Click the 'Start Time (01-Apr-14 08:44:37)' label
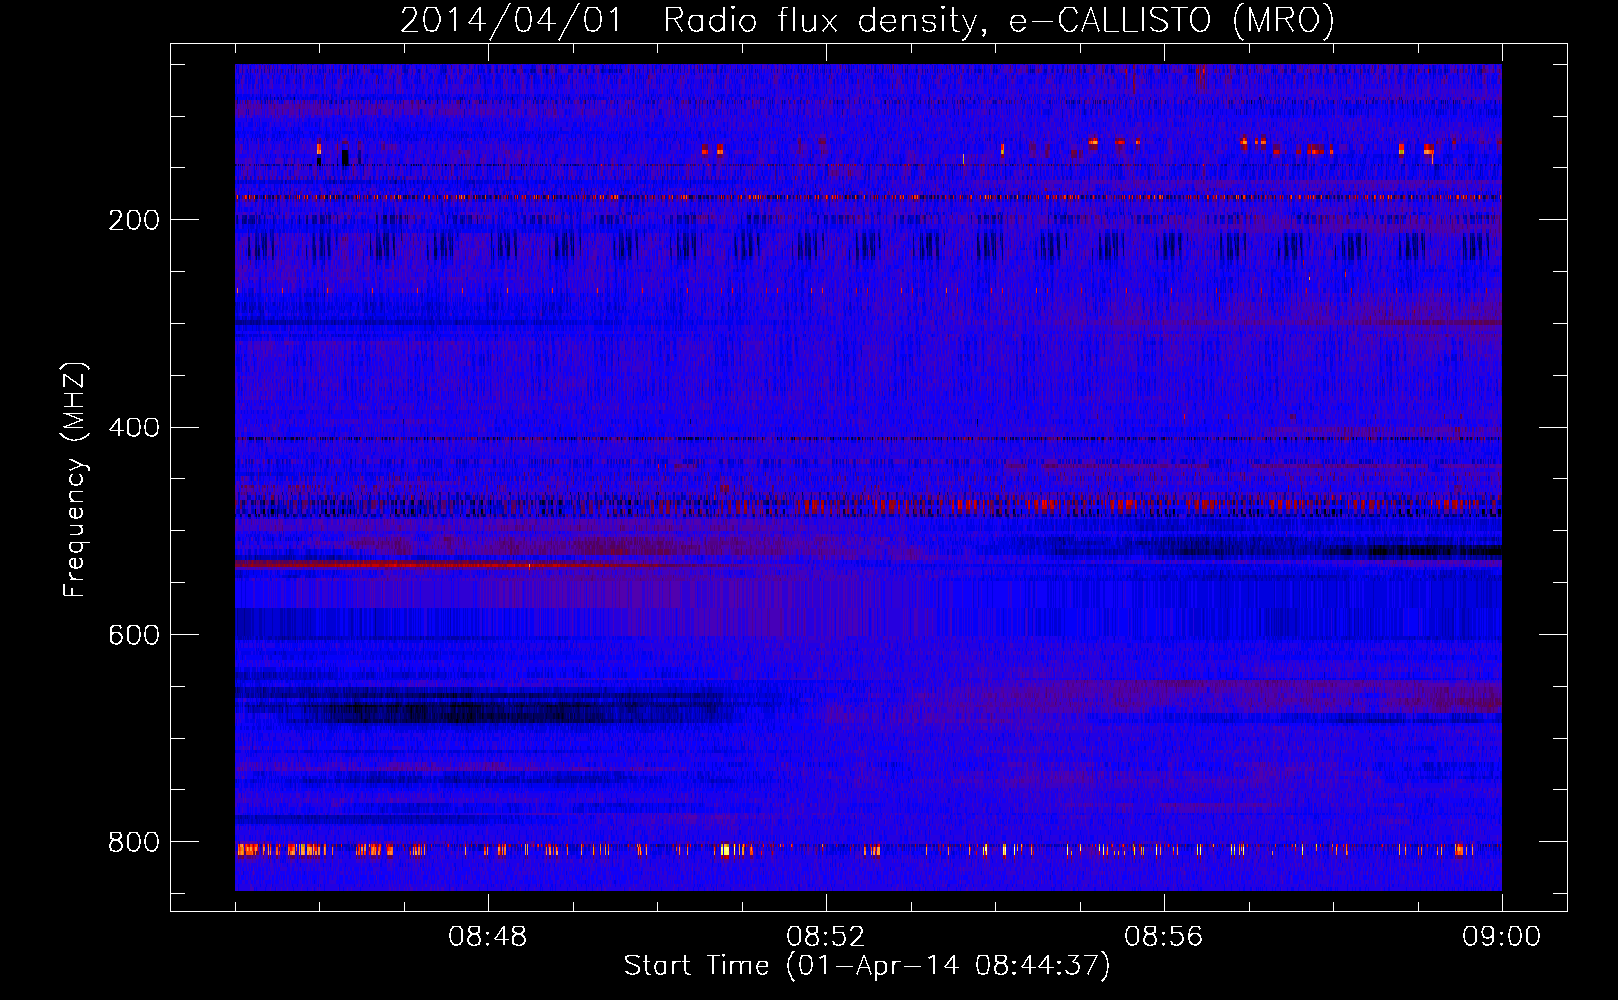This screenshot has width=1618, height=1000. pyautogui.click(x=867, y=966)
